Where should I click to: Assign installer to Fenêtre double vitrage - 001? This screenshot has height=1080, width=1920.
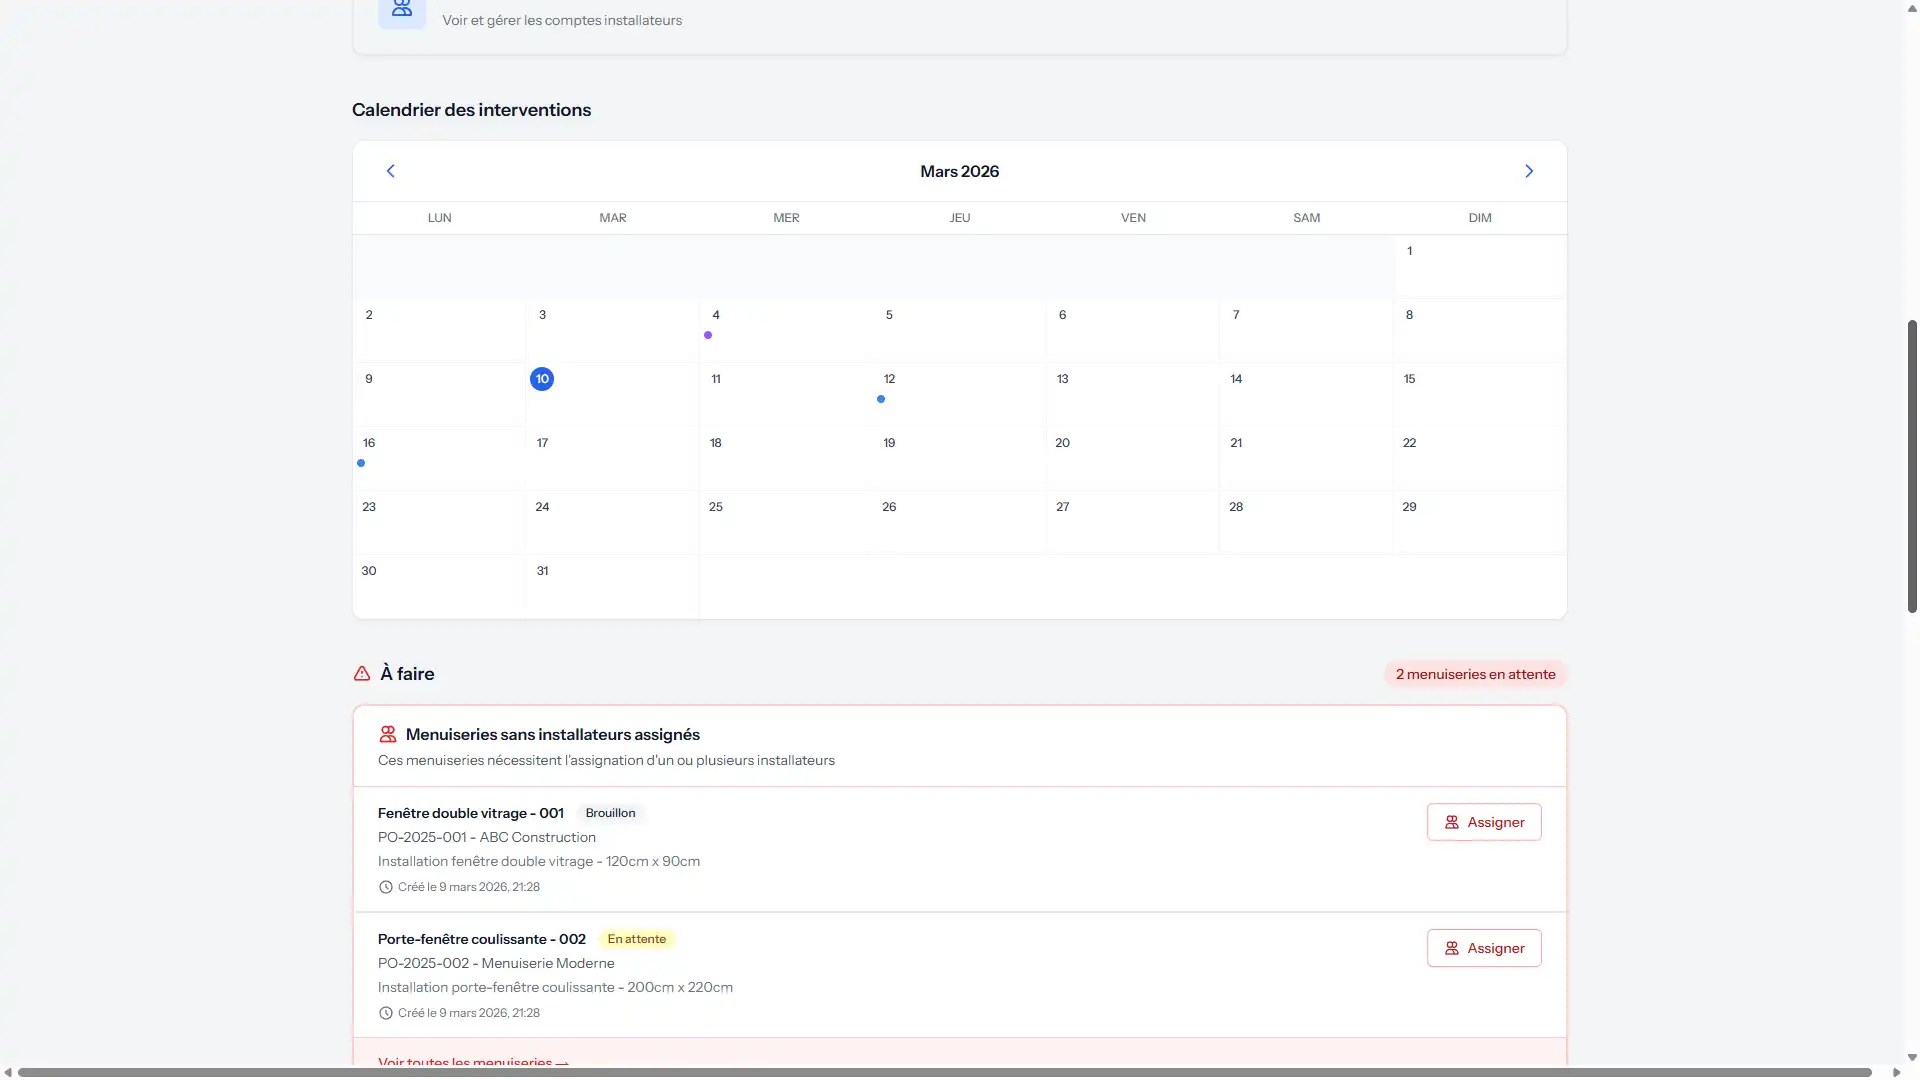[x=1484, y=822]
